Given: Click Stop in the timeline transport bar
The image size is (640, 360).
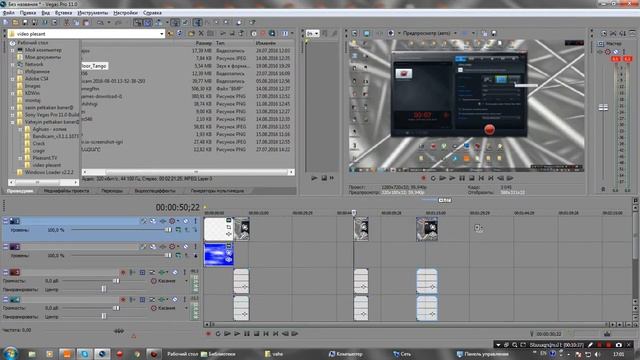Looking at the screenshot, I should [256, 334].
